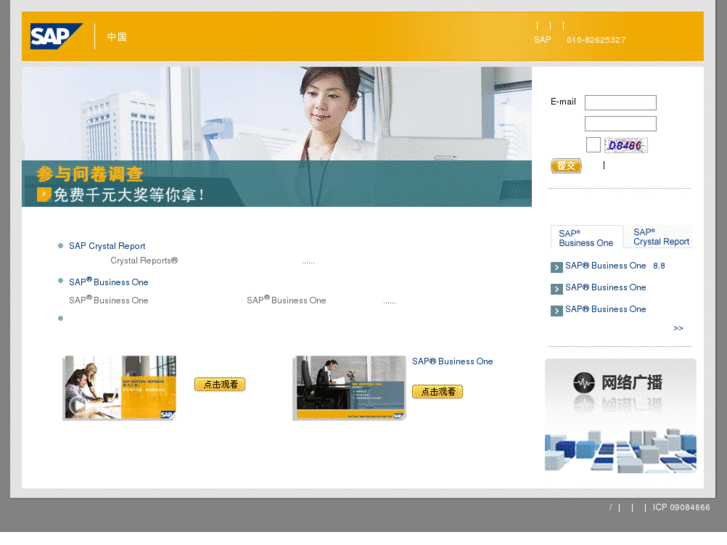Image resolution: width=727 pixels, height=545 pixels.
Task: Open the 网络广播 webcast banner
Action: point(620,416)
